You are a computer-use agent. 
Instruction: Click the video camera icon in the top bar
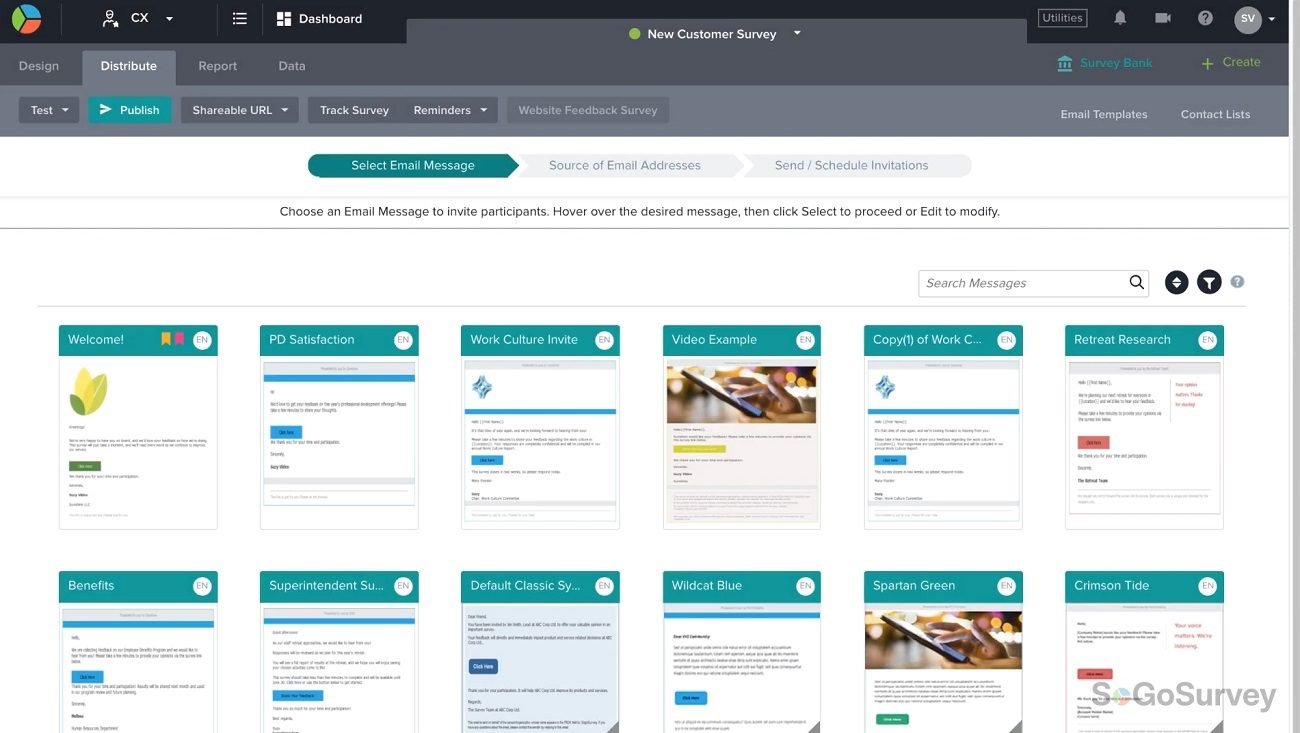tap(1161, 16)
